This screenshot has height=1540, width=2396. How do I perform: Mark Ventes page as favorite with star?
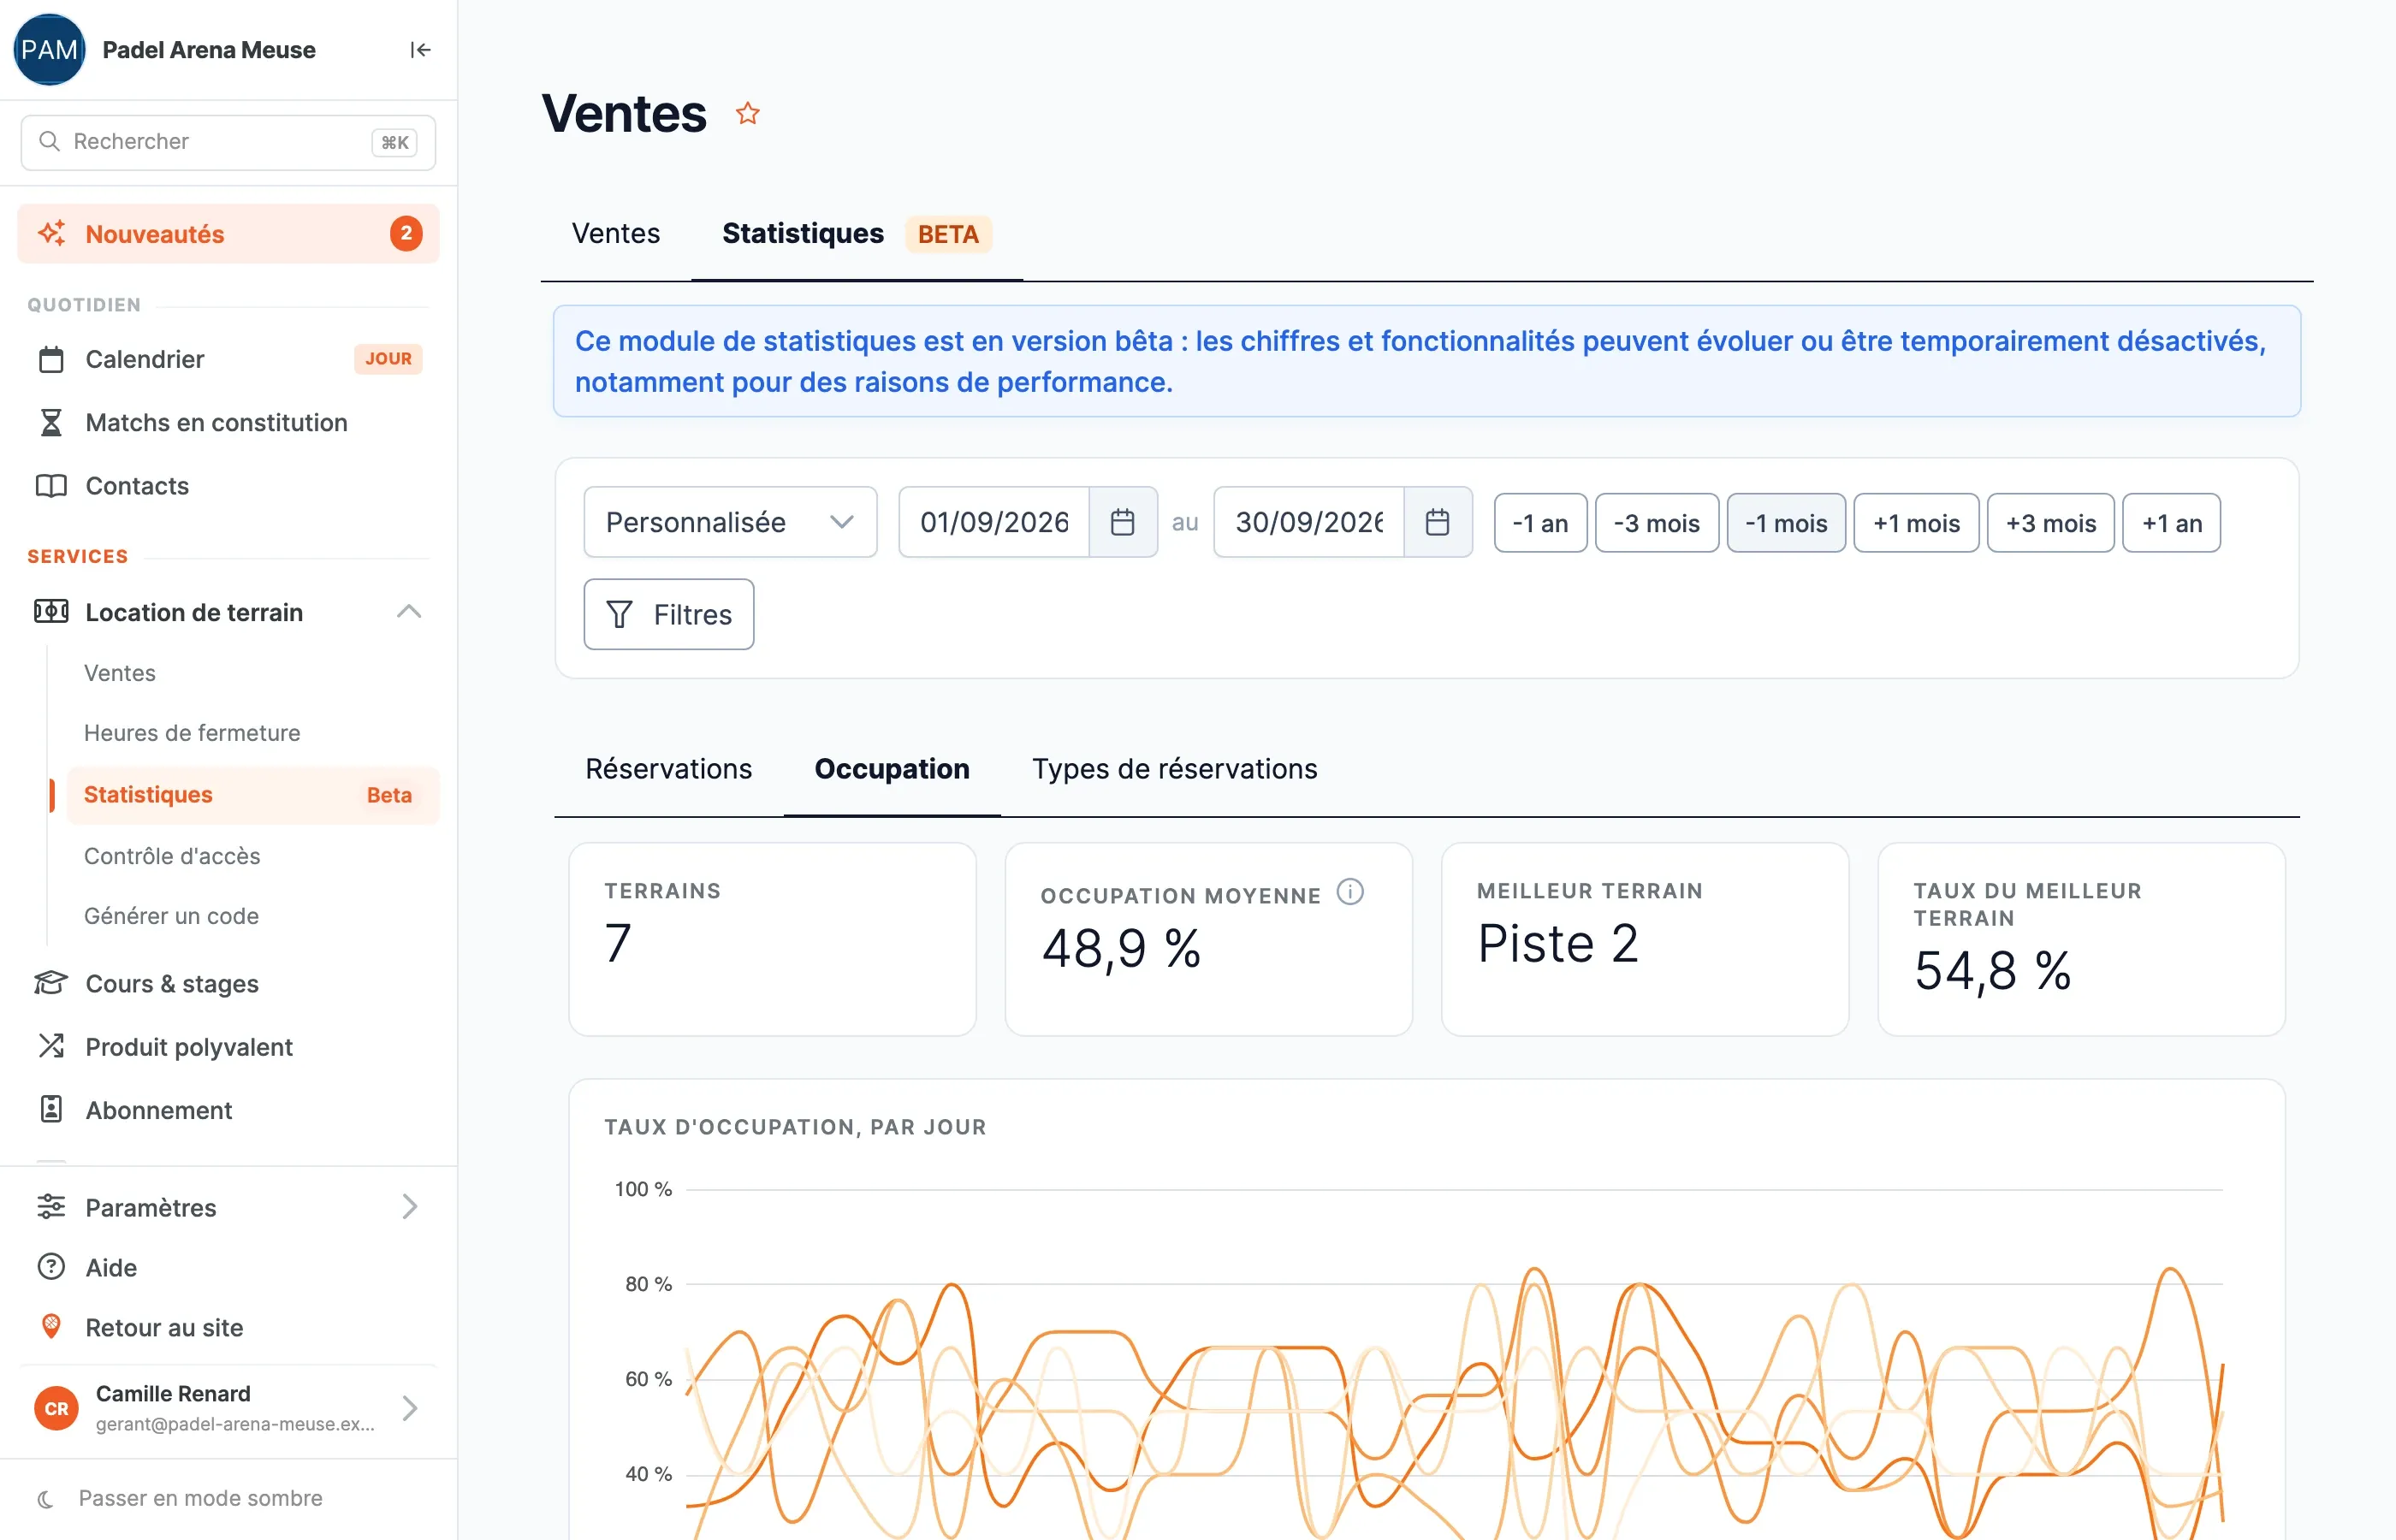[748, 113]
